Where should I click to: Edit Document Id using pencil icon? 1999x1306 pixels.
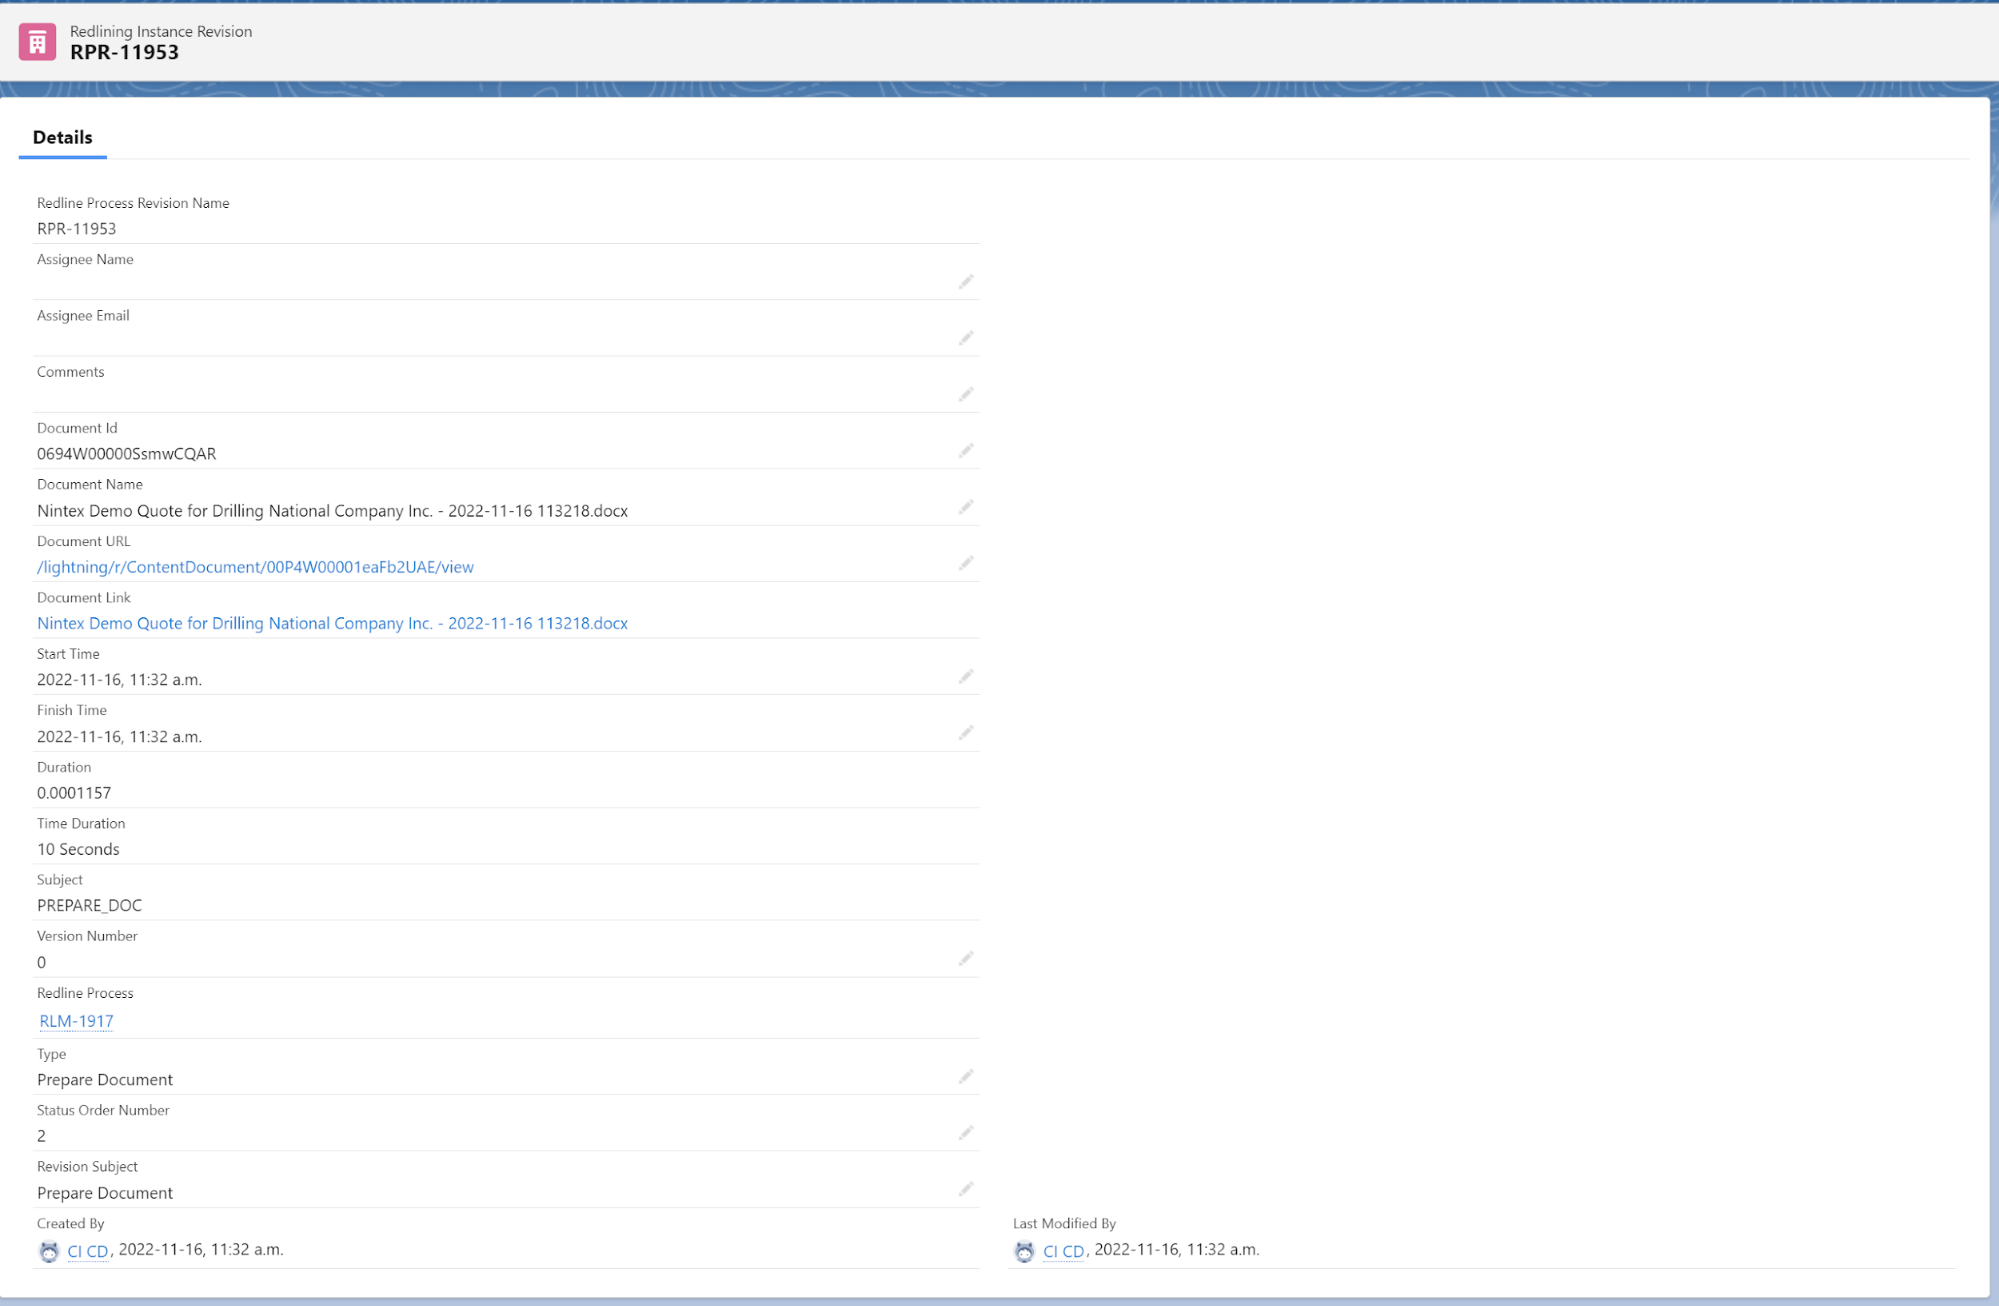click(x=965, y=451)
